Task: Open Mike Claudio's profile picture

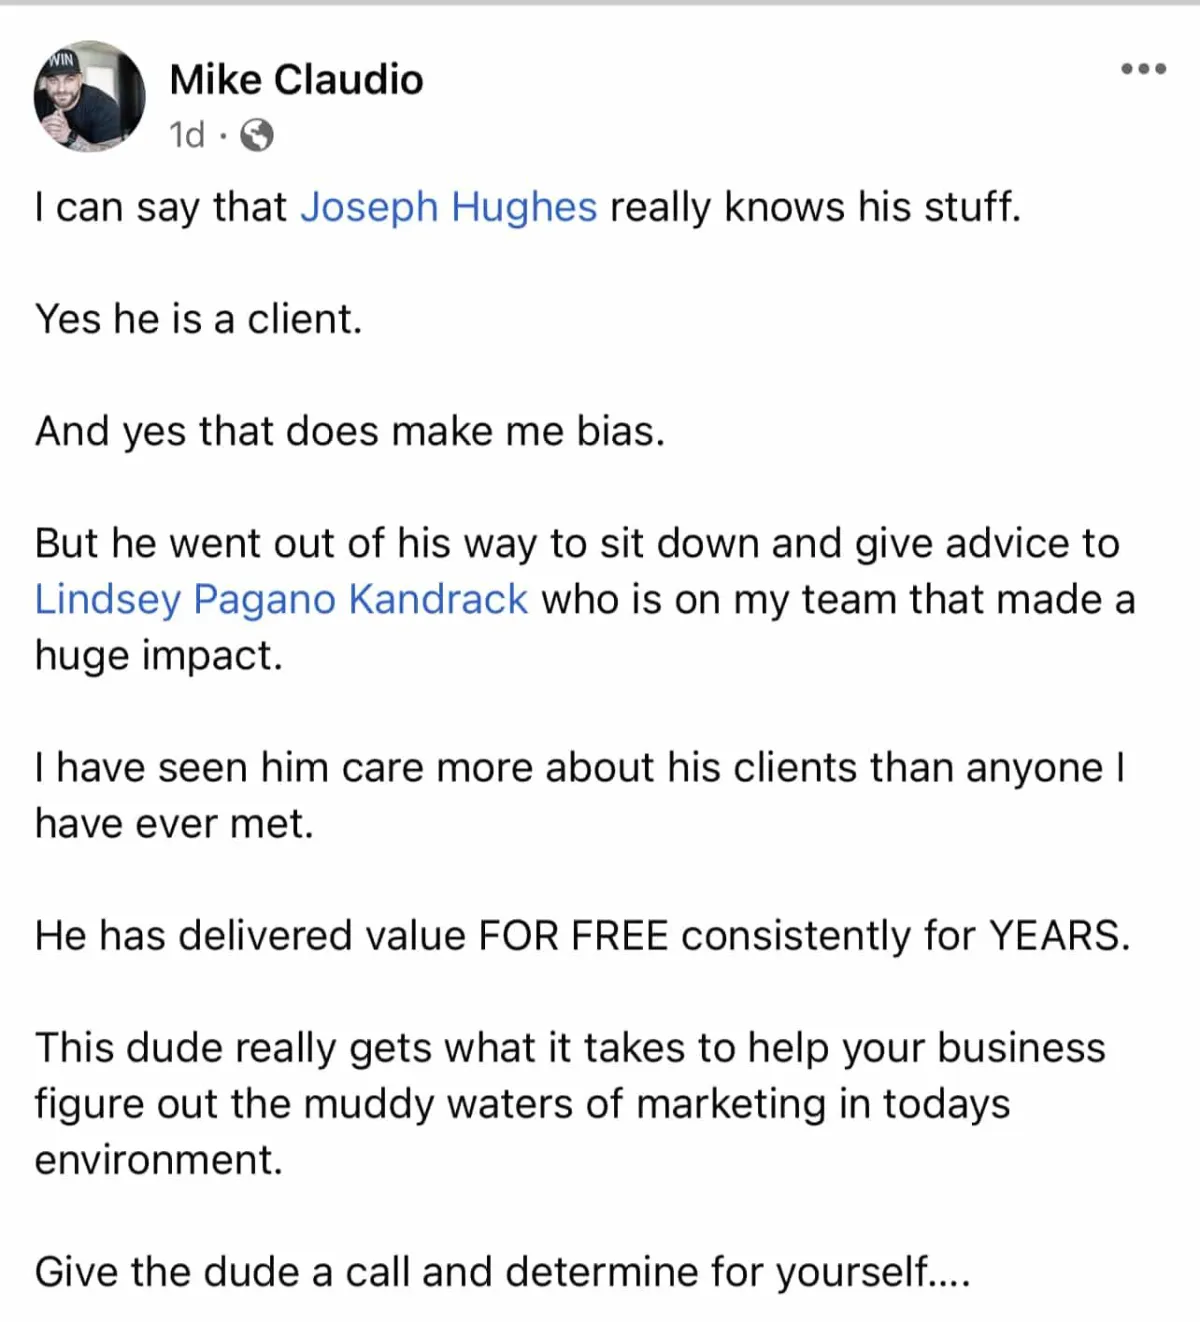Action: tap(90, 97)
